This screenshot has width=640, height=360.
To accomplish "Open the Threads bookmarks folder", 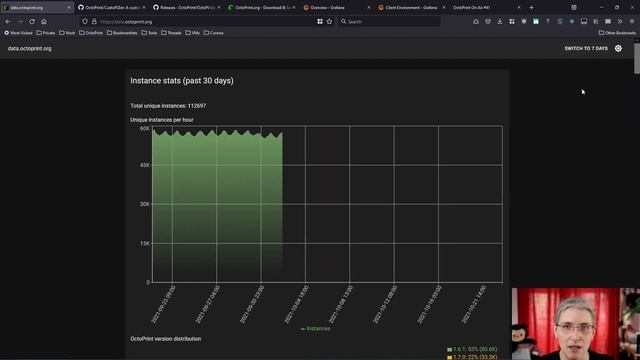I will (171, 33).
